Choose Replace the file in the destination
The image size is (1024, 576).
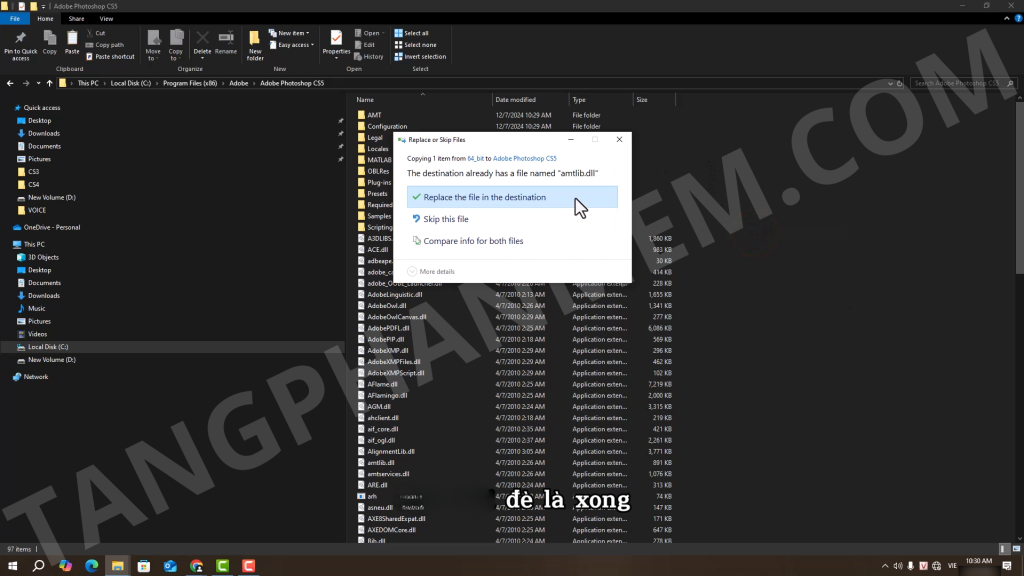click(485, 197)
